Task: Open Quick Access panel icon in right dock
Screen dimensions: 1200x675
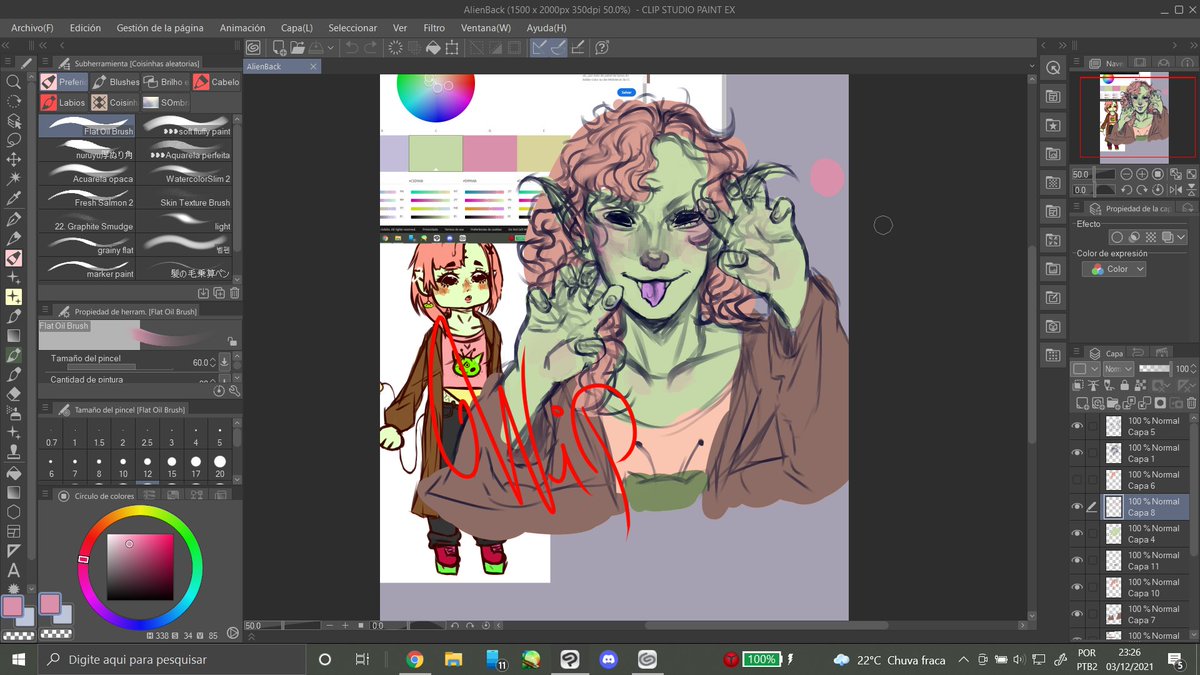Action: [1053, 67]
